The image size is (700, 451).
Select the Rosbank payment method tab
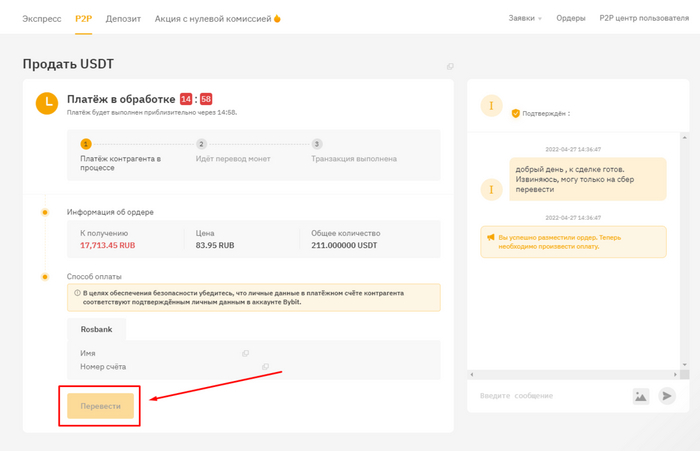coord(96,328)
